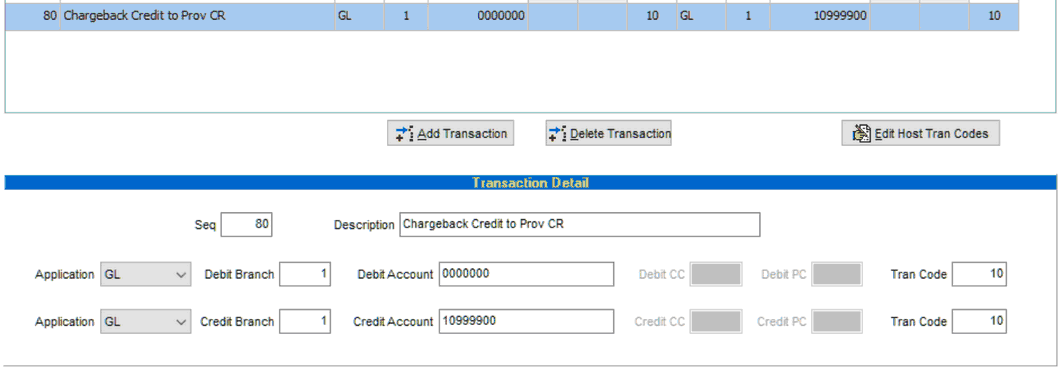This screenshot has height=373, width=1061.
Task: Click the debit row Tran Code field
Action: [979, 275]
